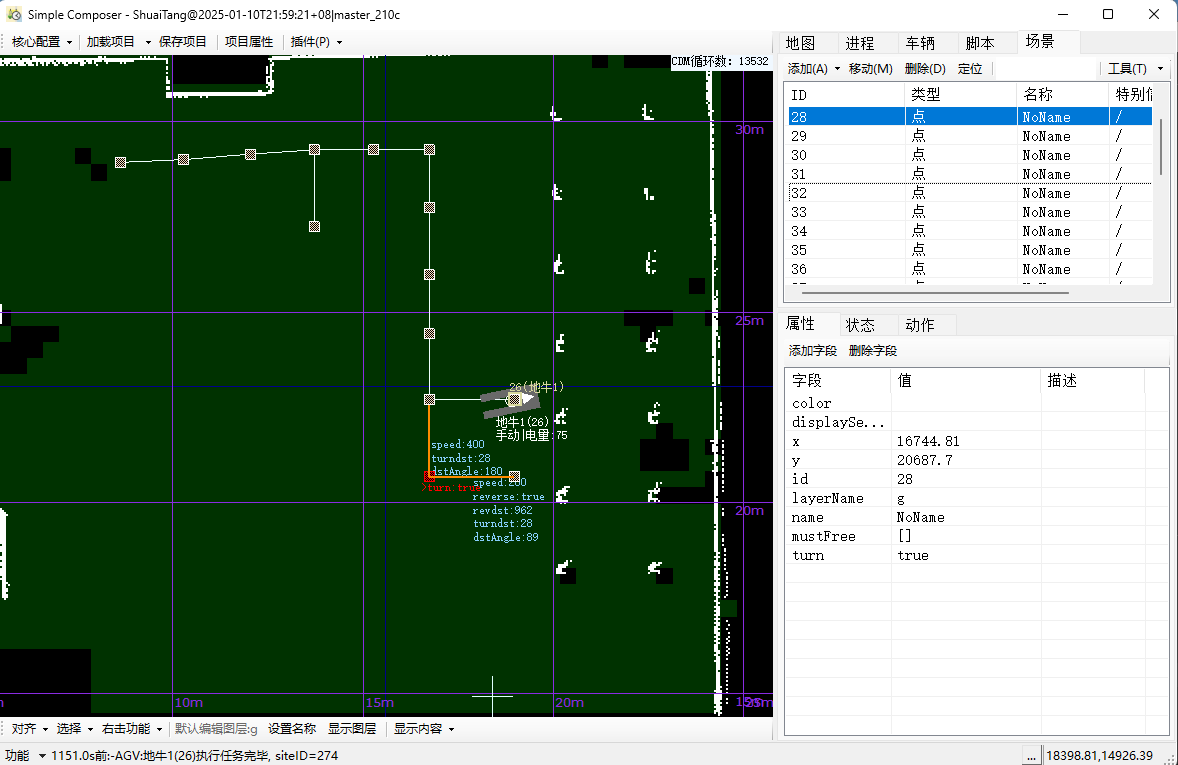
Task: Click the 删除(D) delete button
Action: click(x=924, y=69)
